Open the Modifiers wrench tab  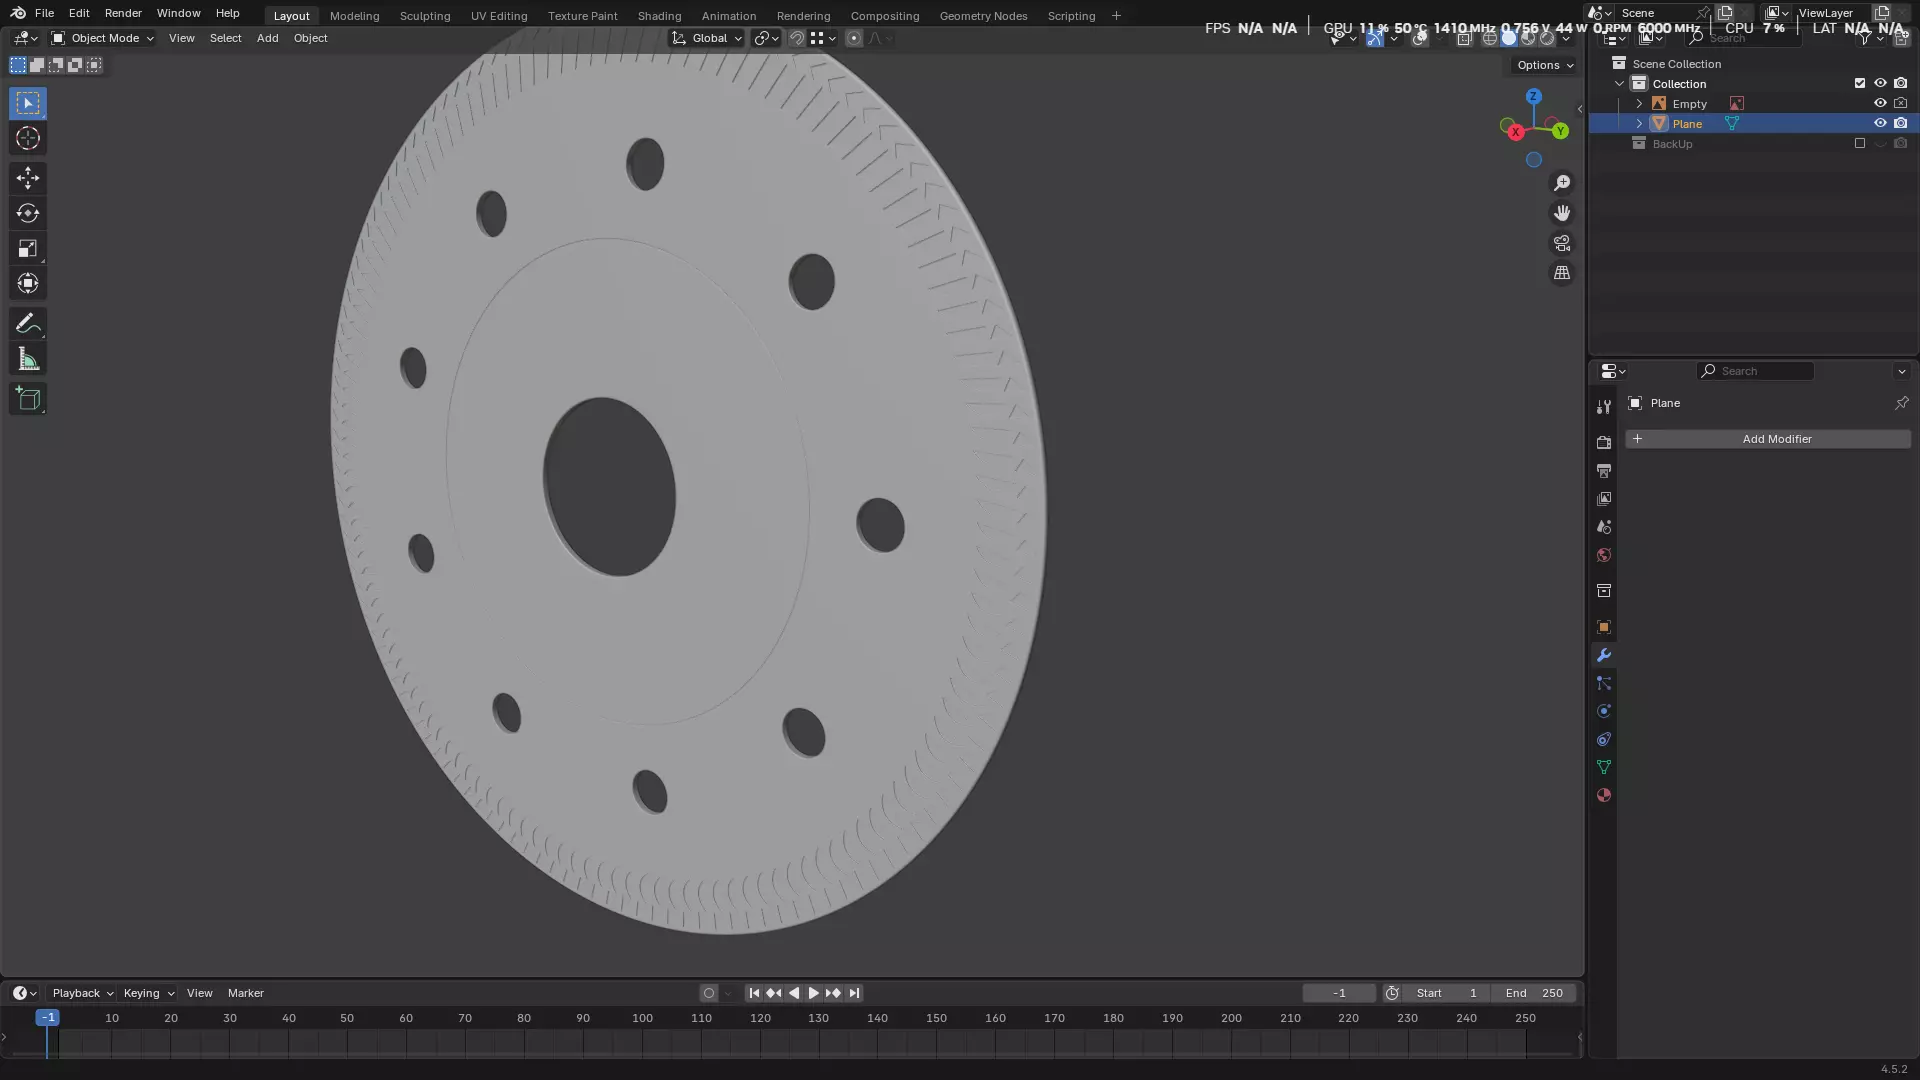[1604, 655]
